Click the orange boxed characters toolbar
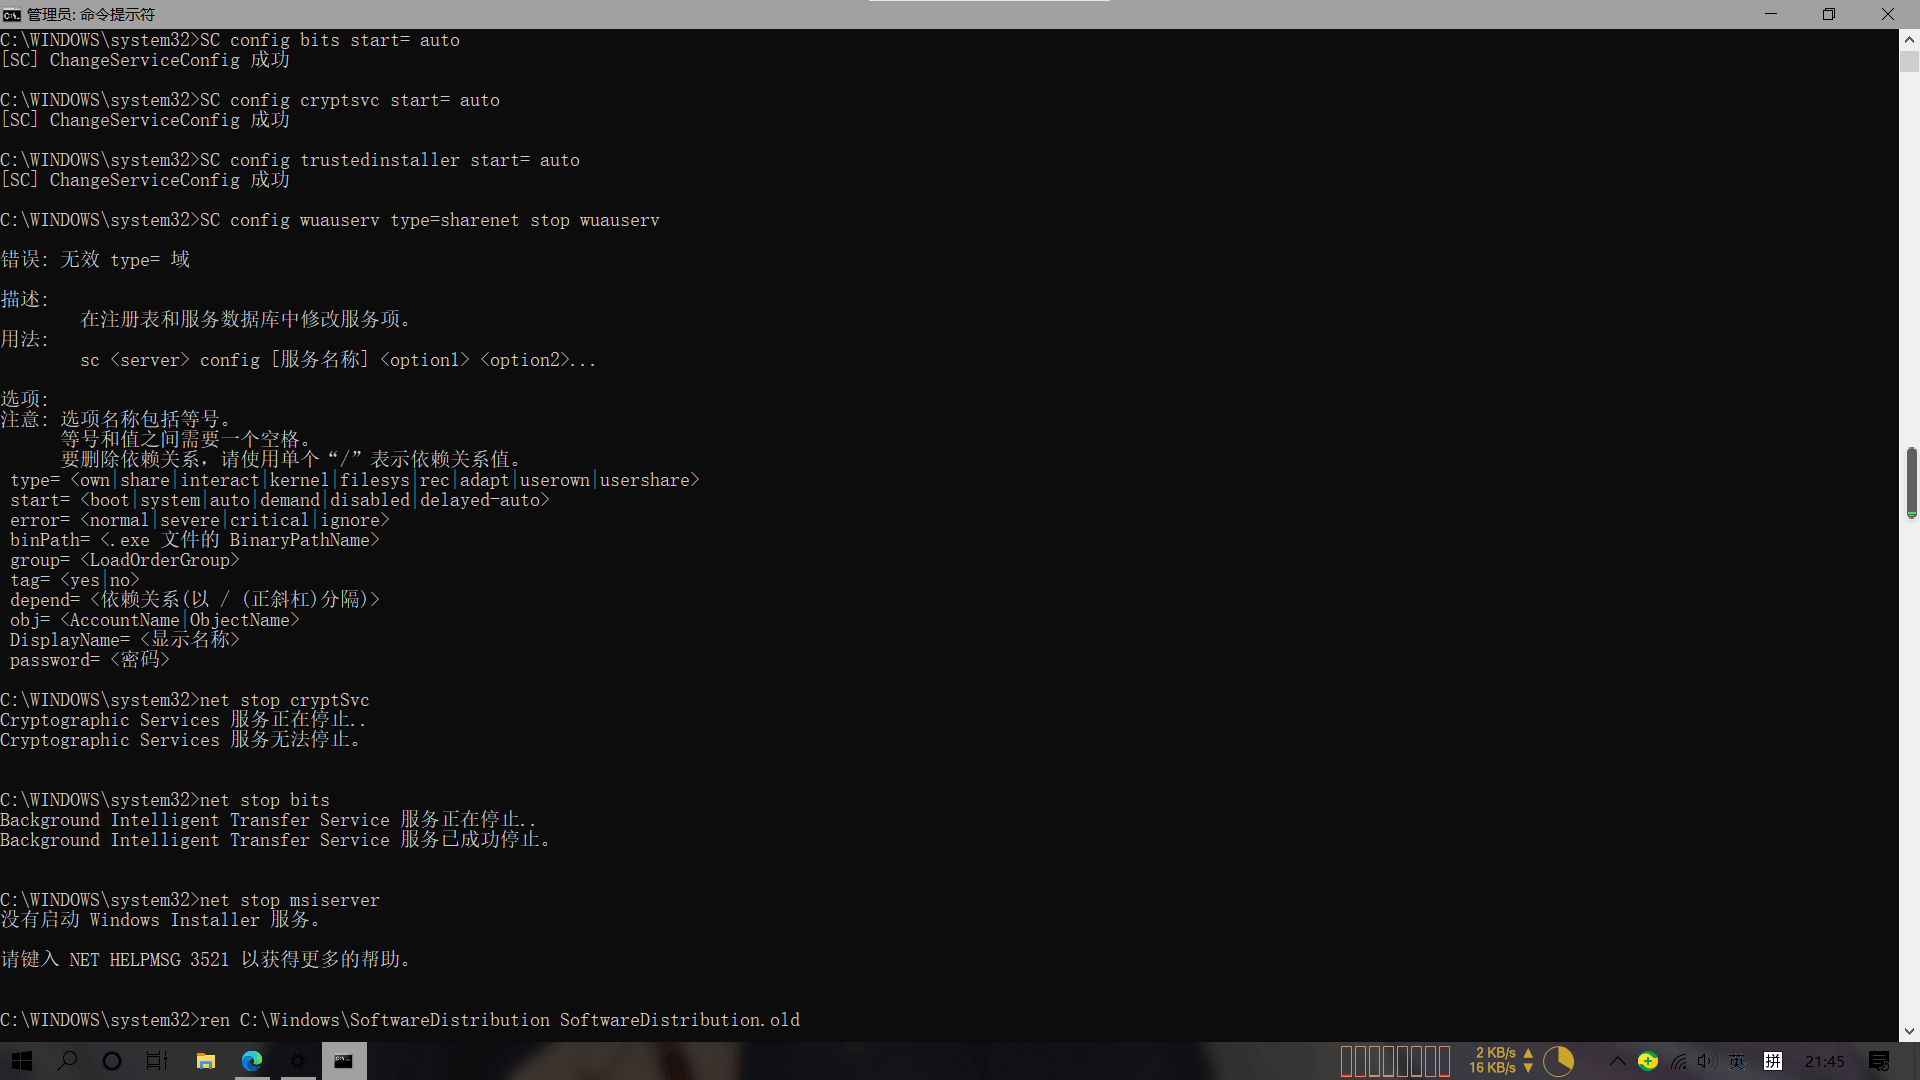The image size is (1920, 1080). point(1395,1061)
